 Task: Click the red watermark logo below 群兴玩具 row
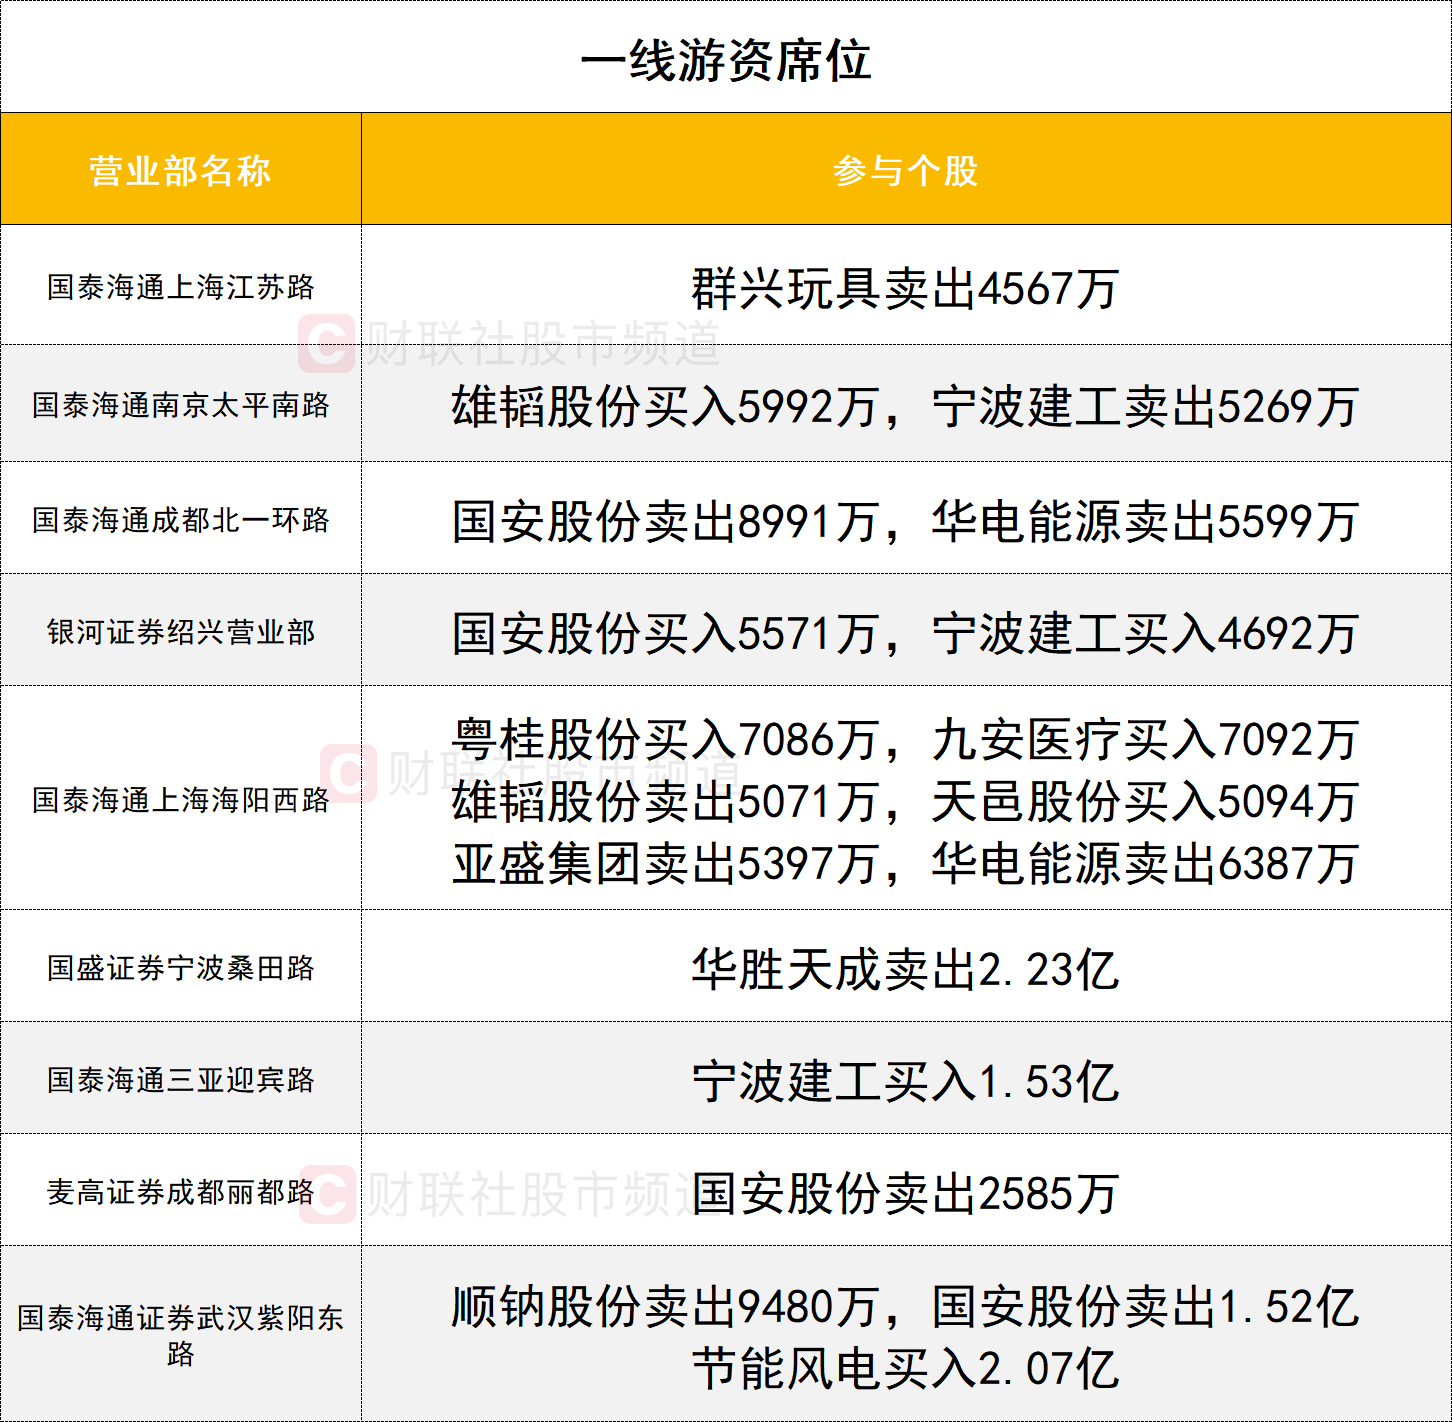[327, 343]
